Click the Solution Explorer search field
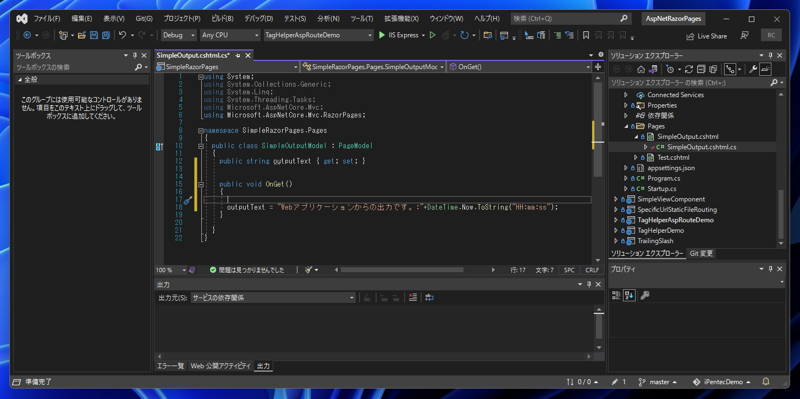Viewport: 800px width, 399px height. pyautogui.click(x=696, y=83)
